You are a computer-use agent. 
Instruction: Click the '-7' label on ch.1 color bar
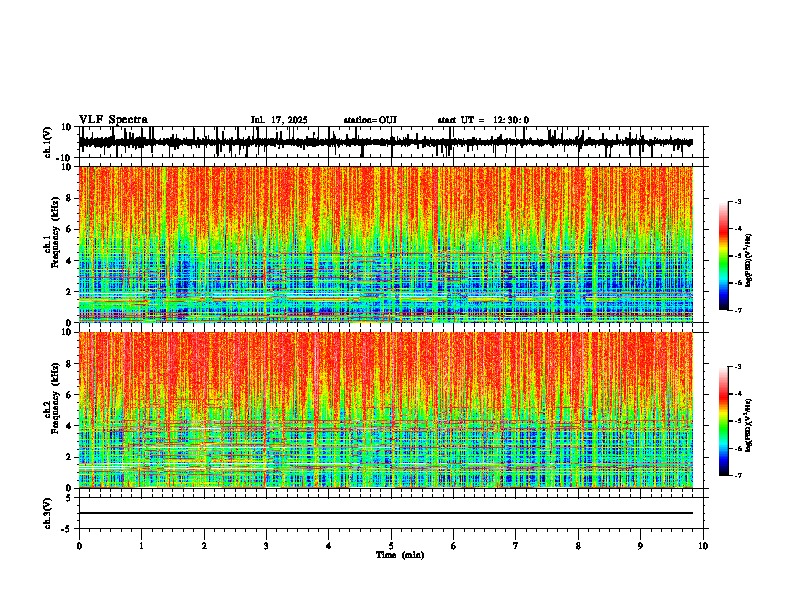737,310
